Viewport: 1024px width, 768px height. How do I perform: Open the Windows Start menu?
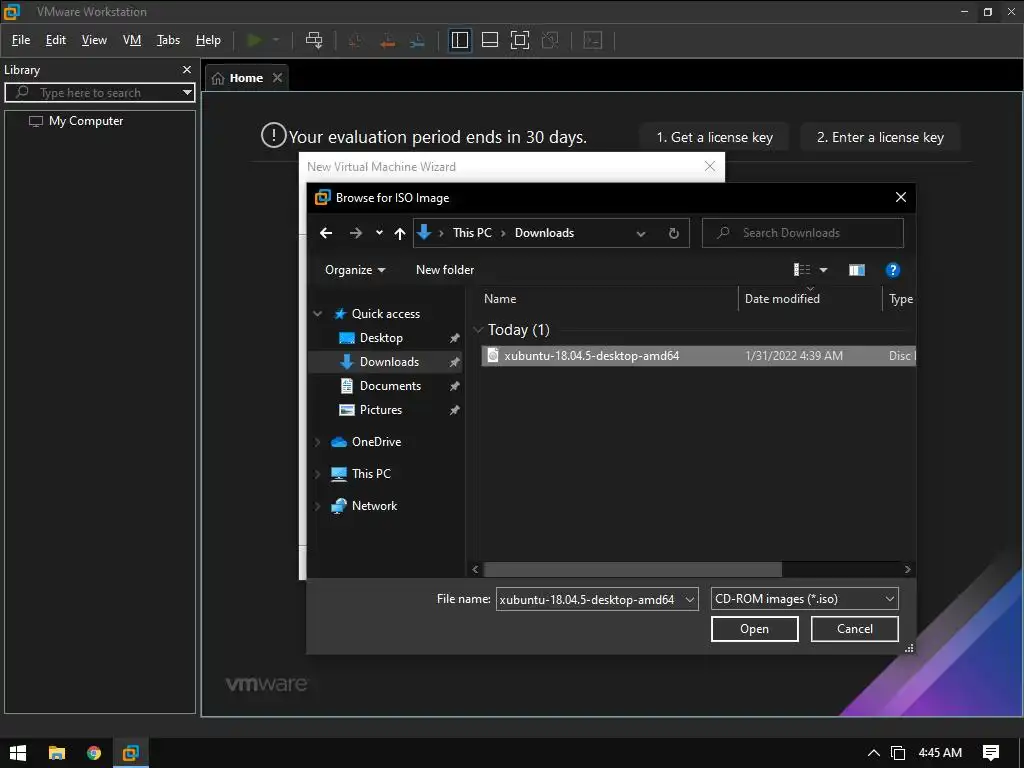pyautogui.click(x=18, y=753)
